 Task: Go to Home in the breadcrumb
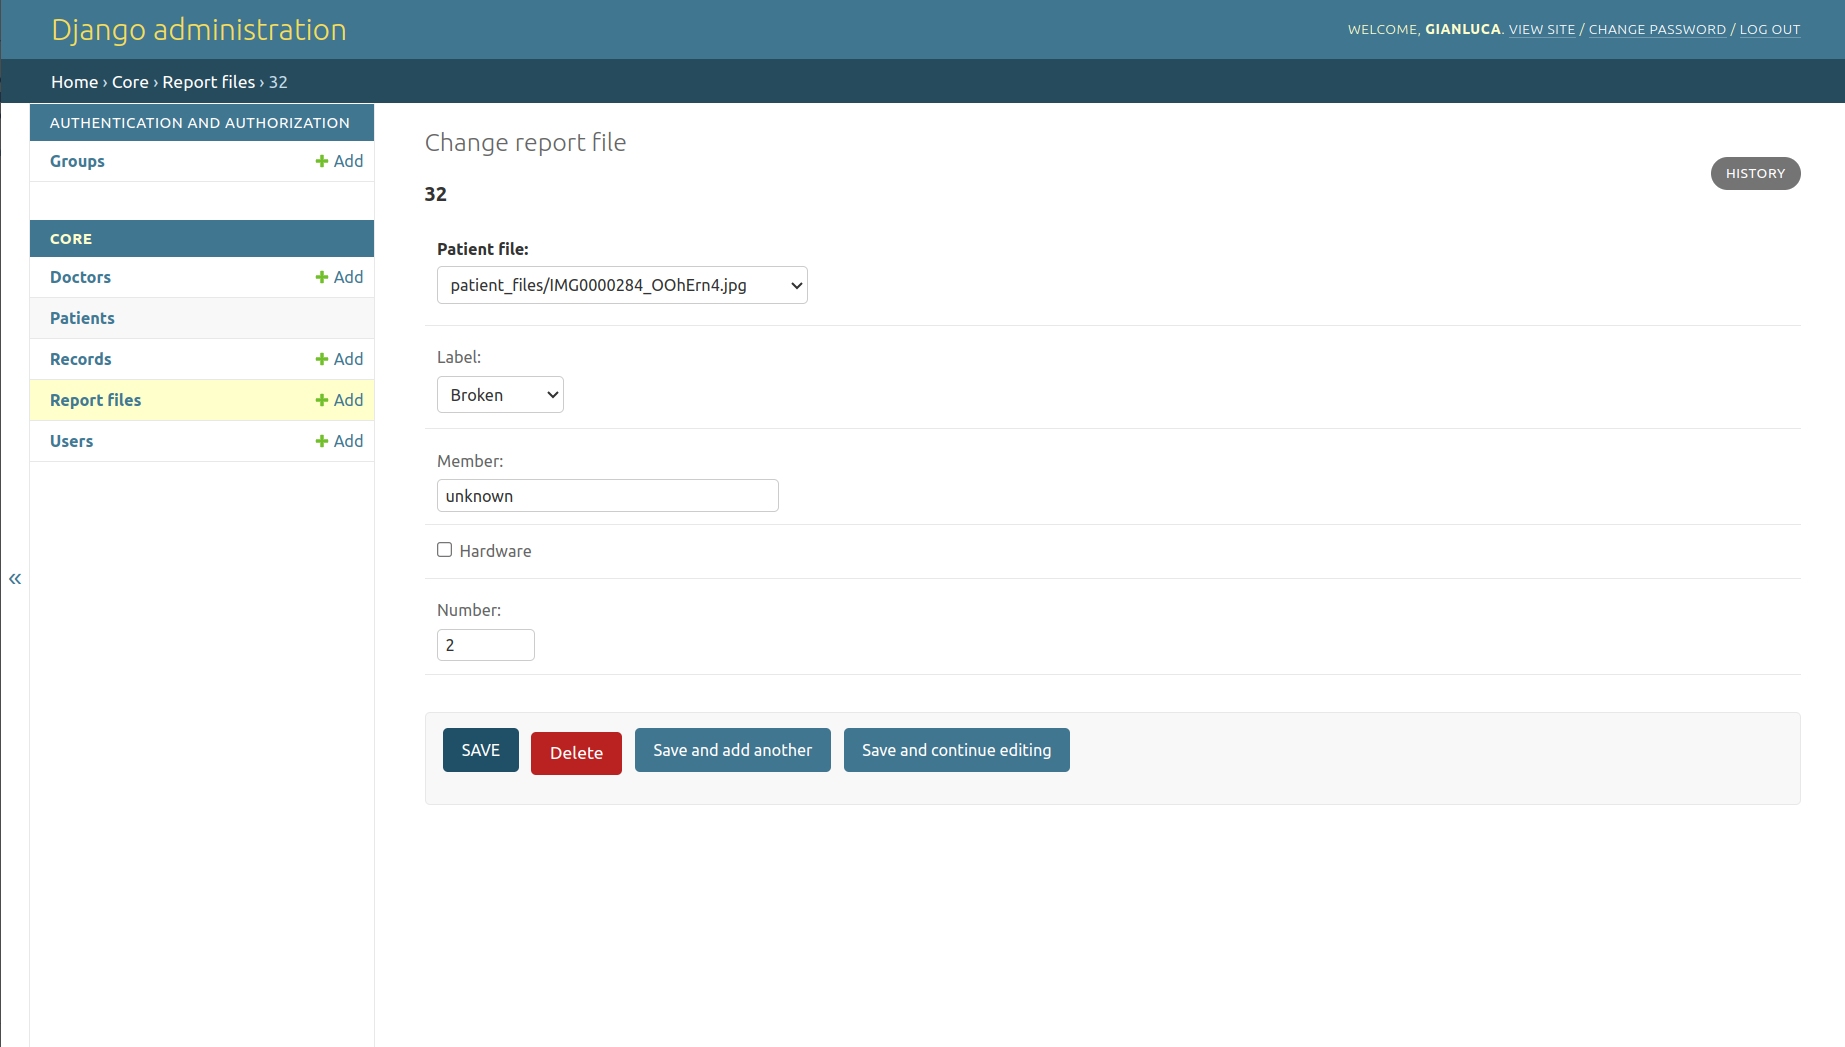coord(75,82)
